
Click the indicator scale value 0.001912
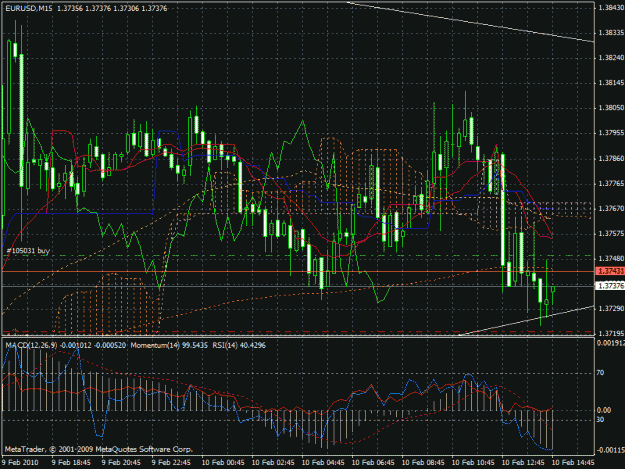[x=611, y=343]
